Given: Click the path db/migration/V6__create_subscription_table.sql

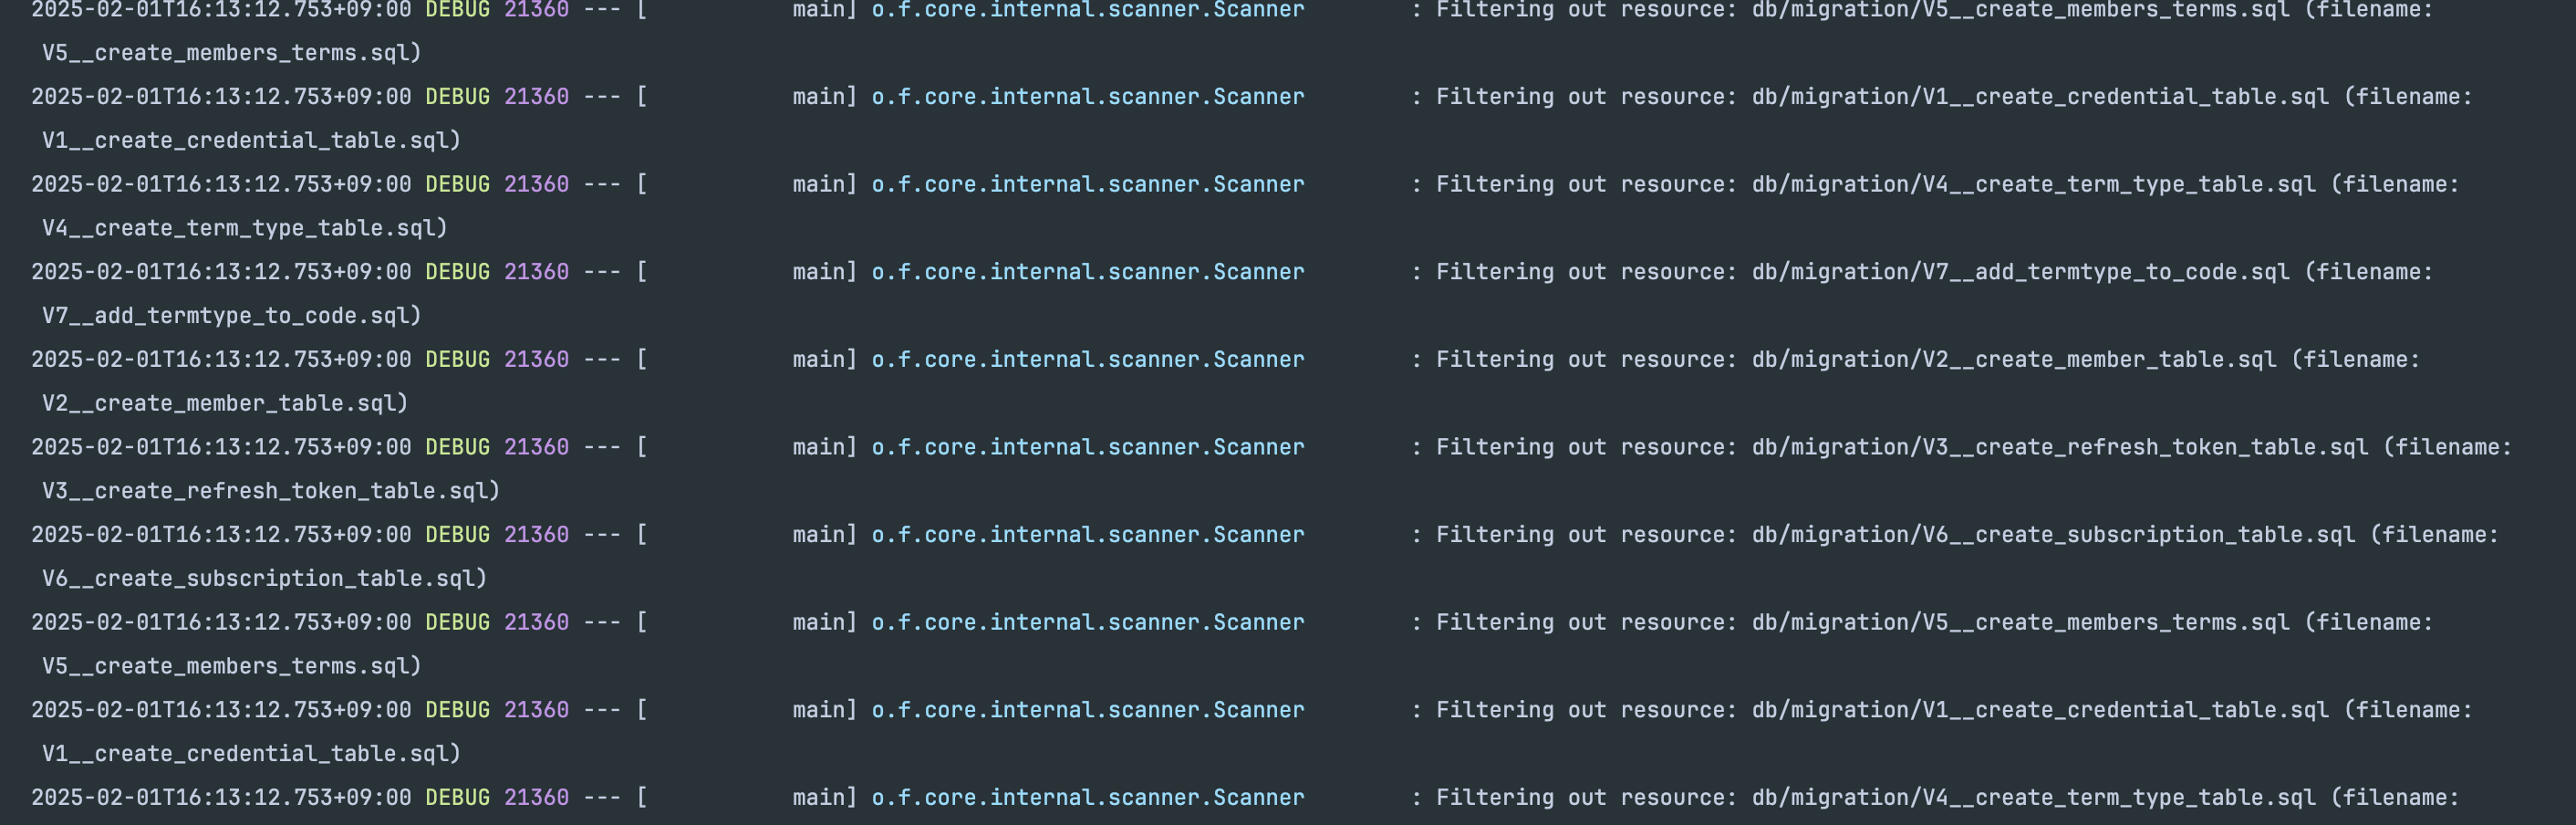Looking at the screenshot, I should point(2053,535).
